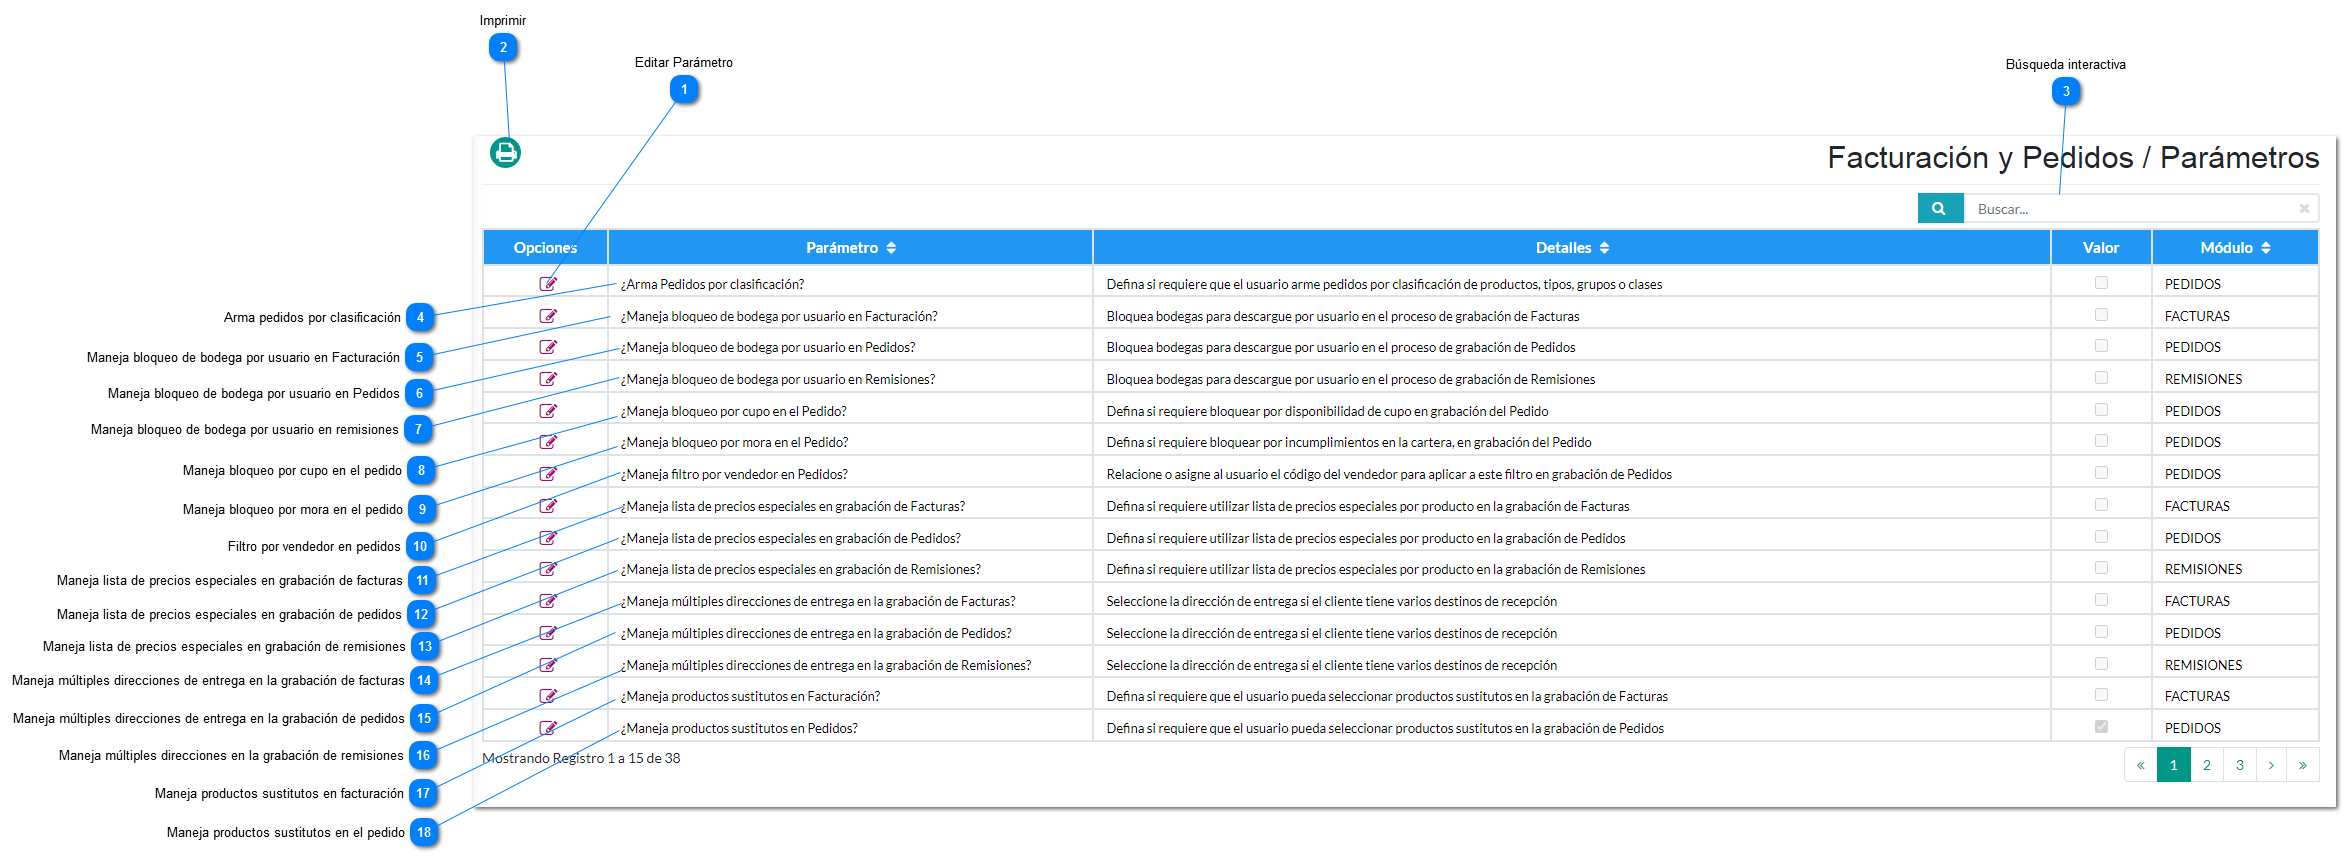
Task: Select text "¿Maneja filtro por vendedor en Pedidos?"
Action: click(x=734, y=474)
